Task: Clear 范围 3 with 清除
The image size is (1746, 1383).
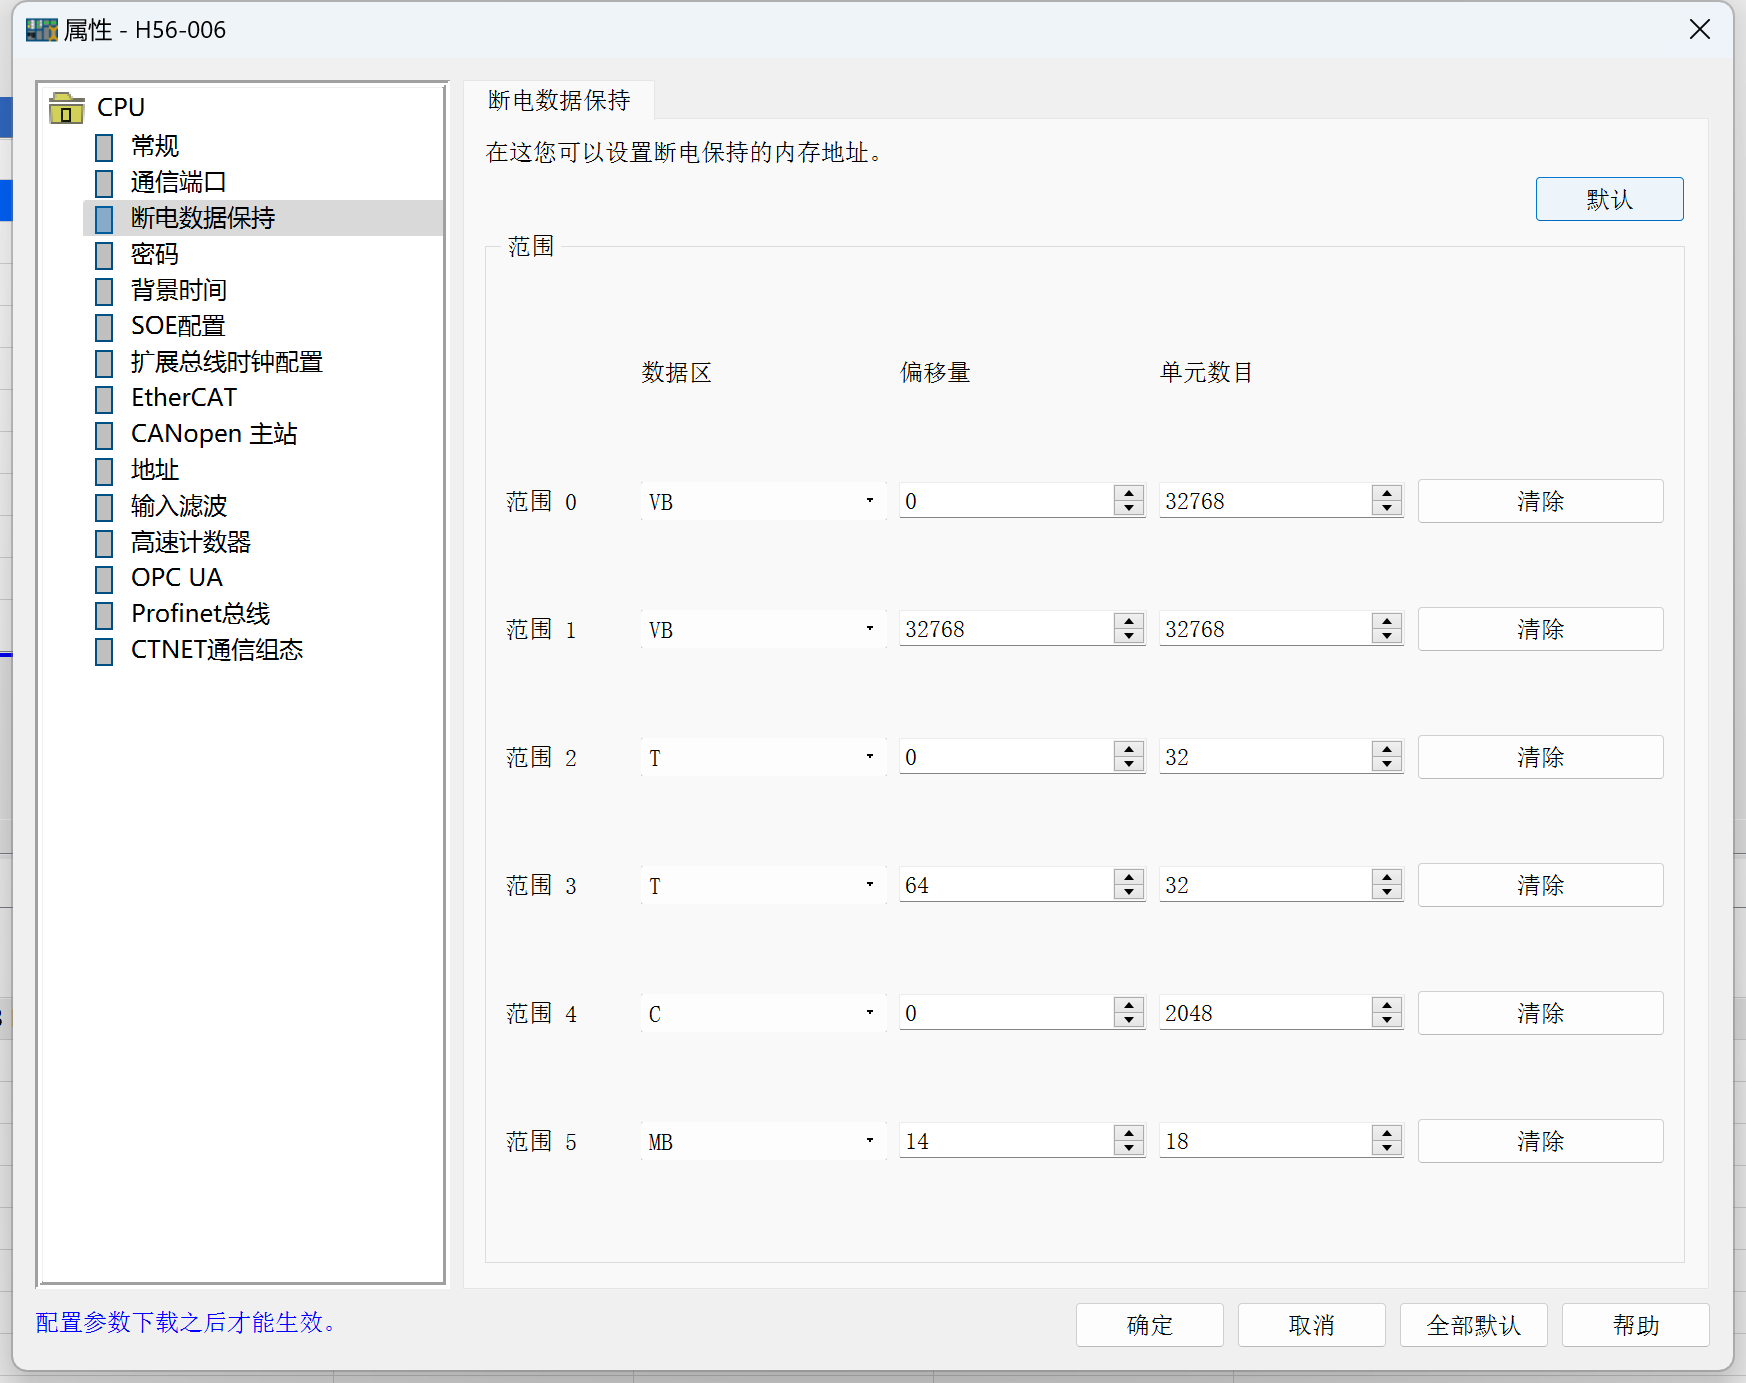Action: tap(1540, 885)
